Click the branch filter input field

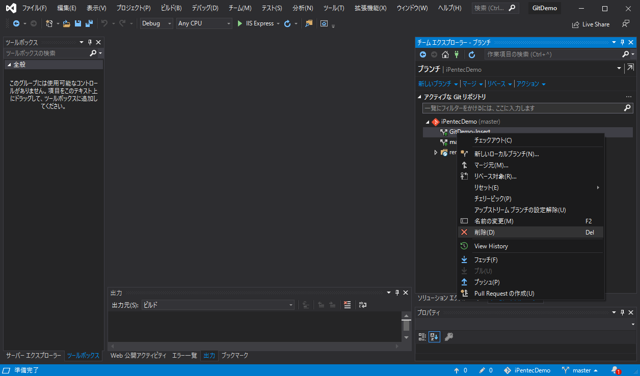click(x=527, y=108)
